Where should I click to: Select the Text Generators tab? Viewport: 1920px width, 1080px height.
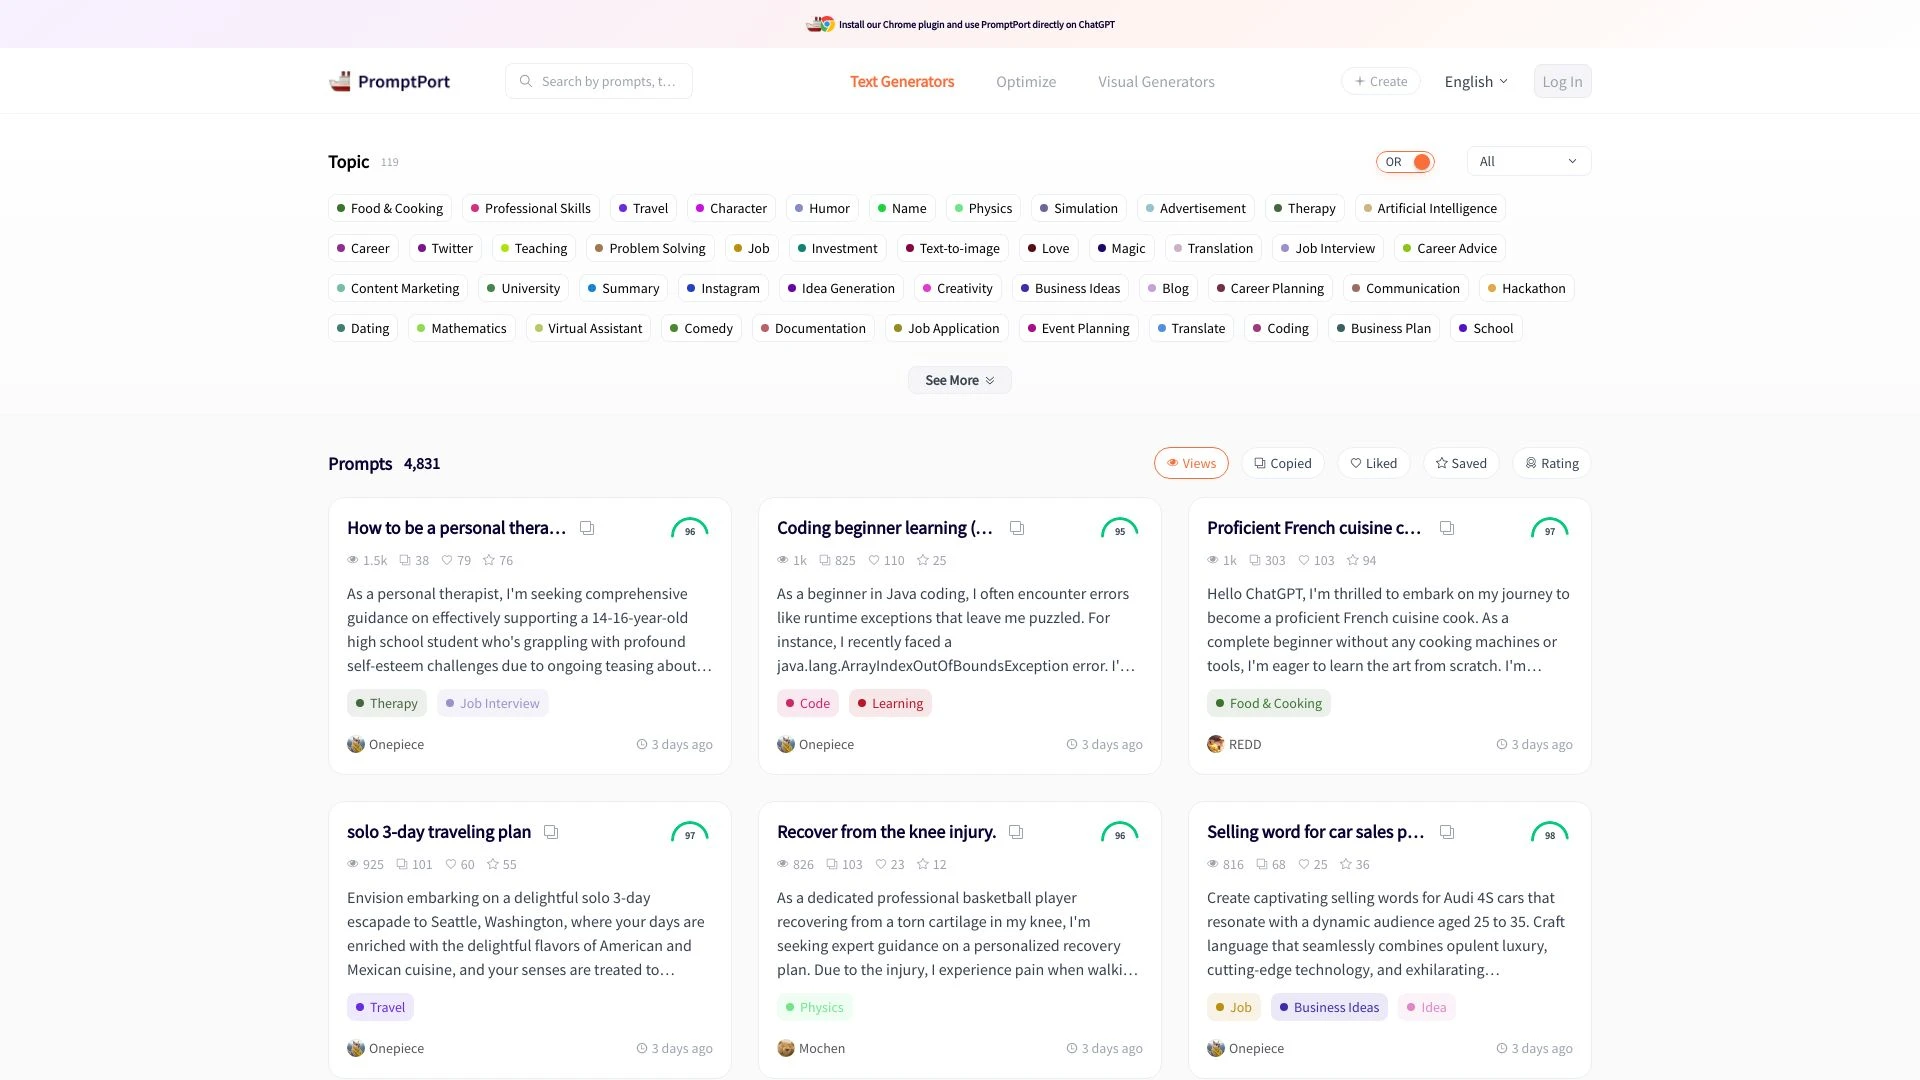tap(902, 80)
